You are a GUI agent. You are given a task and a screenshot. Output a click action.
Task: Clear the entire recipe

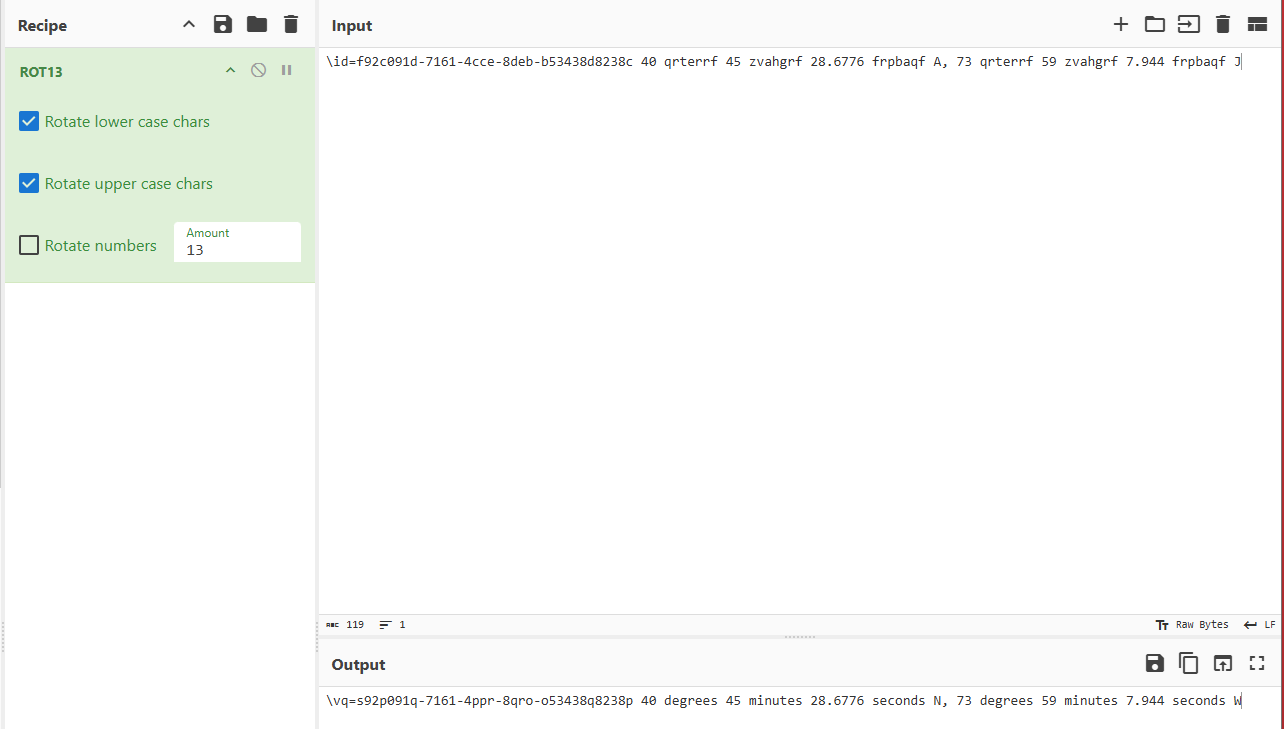point(290,24)
